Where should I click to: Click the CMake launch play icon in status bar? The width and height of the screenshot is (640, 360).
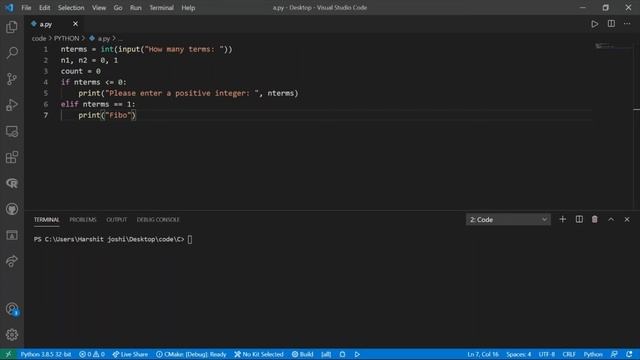pyautogui.click(x=357, y=354)
